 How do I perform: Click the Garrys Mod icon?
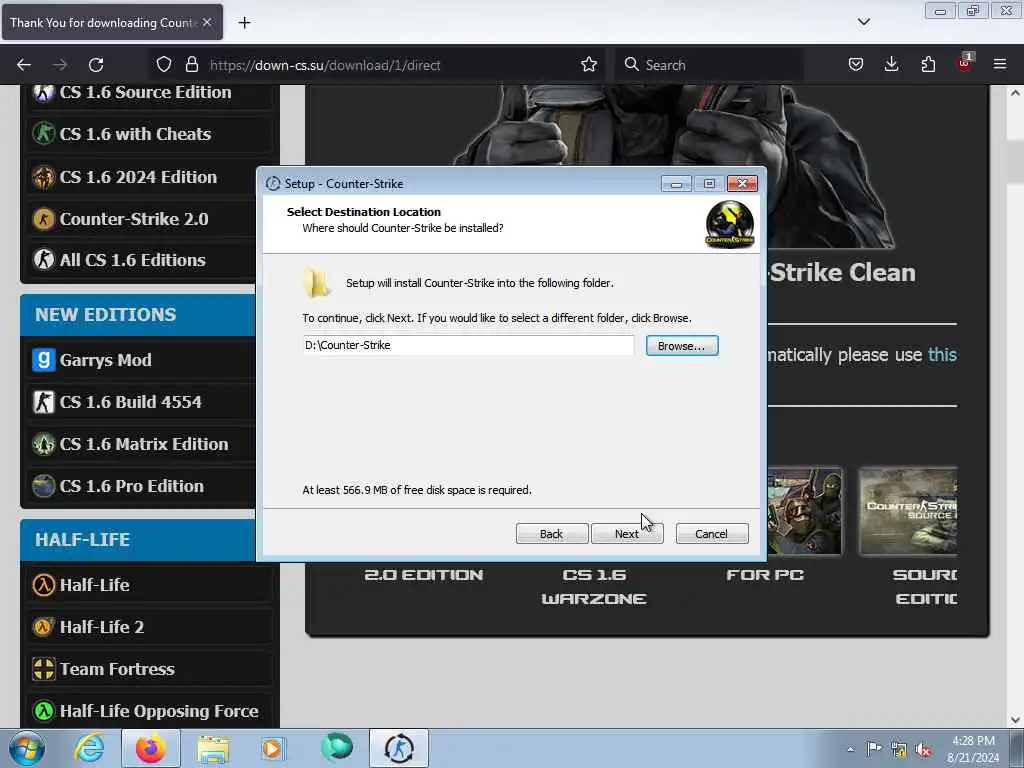[44, 360]
